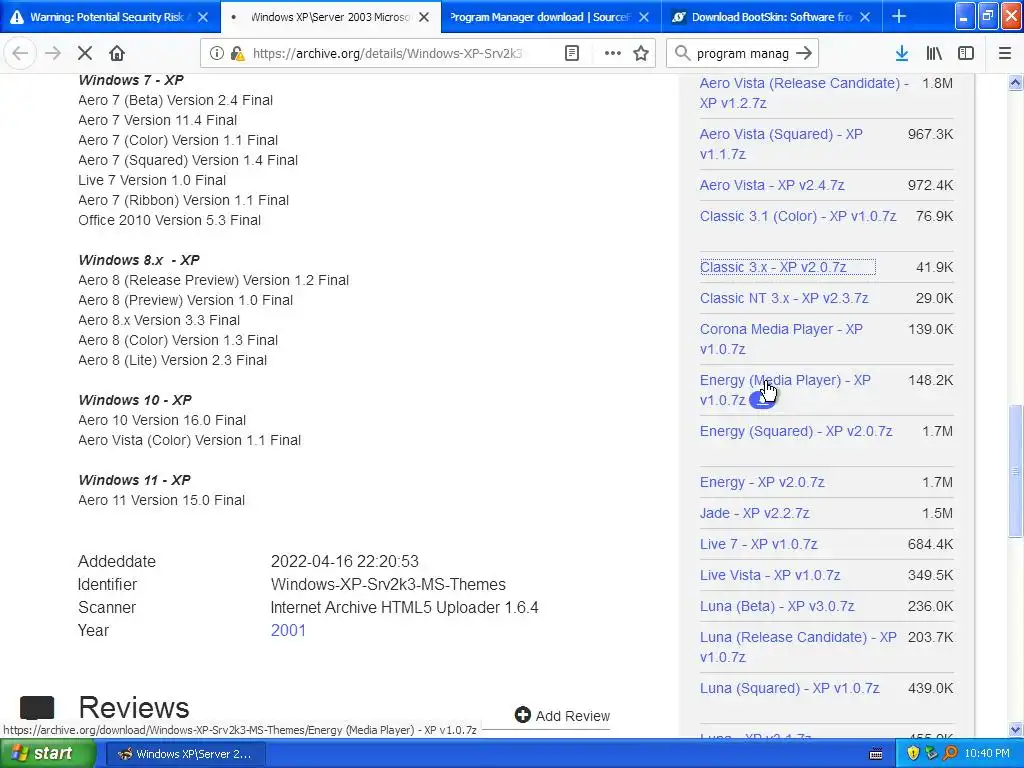Viewport: 1024px width, 768px height.
Task: Download Energy - XP v2.0.7z
Action: [762, 482]
